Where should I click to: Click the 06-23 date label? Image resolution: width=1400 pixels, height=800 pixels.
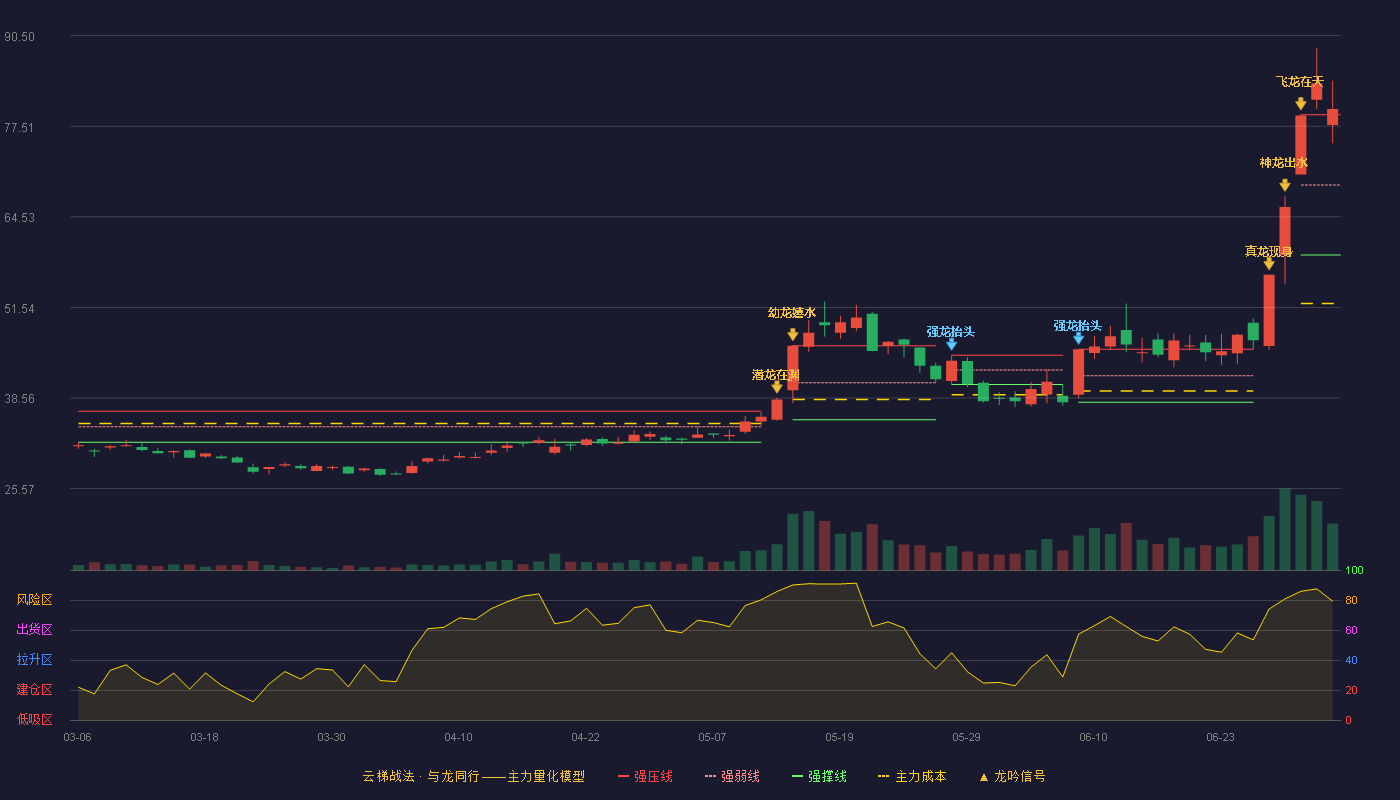coord(1220,737)
